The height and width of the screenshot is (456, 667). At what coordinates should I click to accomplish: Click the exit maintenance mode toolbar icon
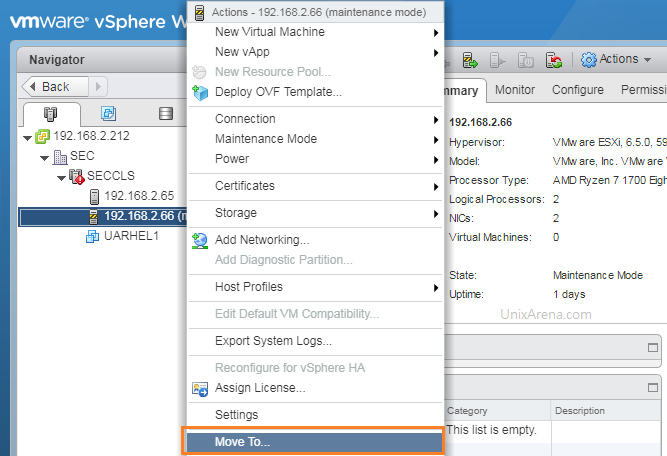pyautogui.click(x=470, y=60)
